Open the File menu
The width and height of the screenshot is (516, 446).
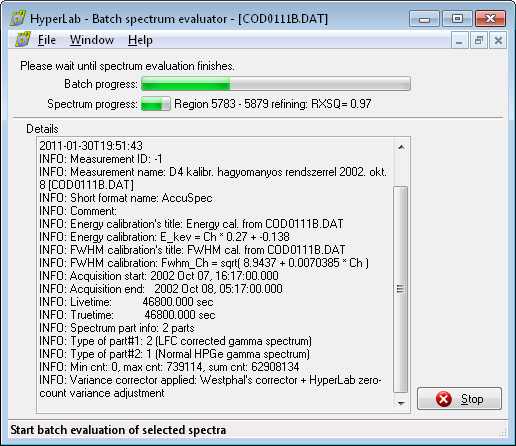click(47, 40)
